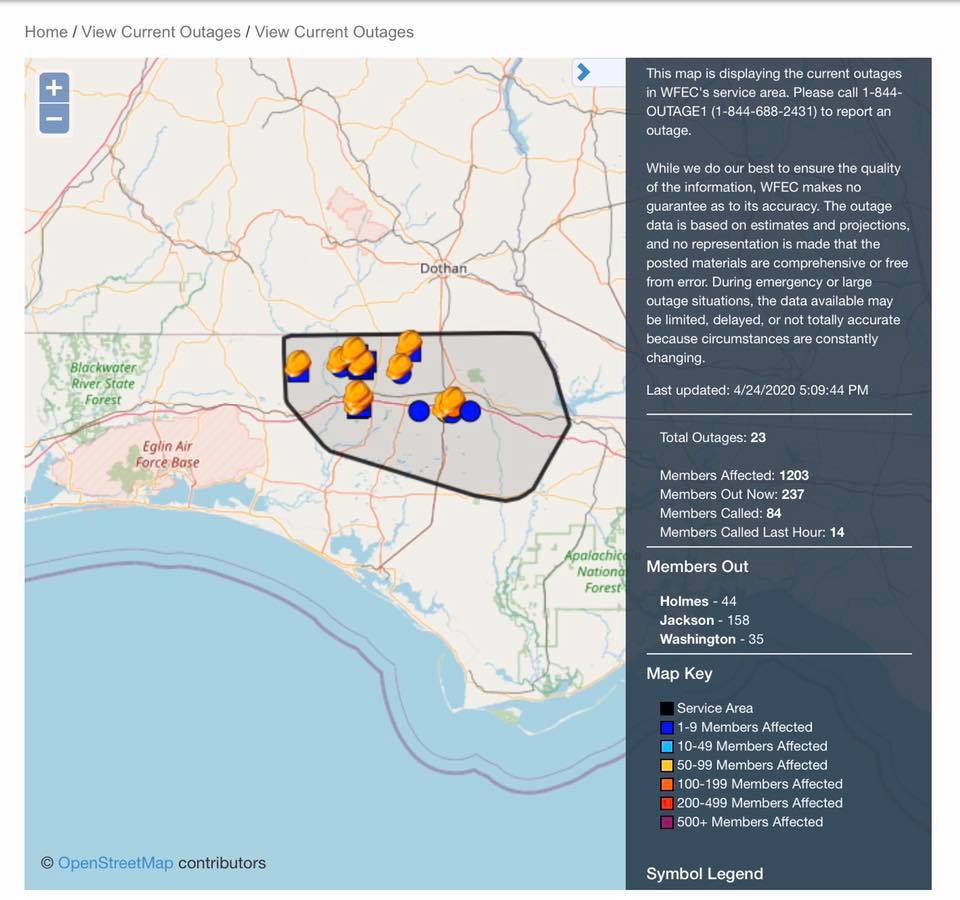Select the hard hat marker just below the northeasternmost one

coord(400,368)
